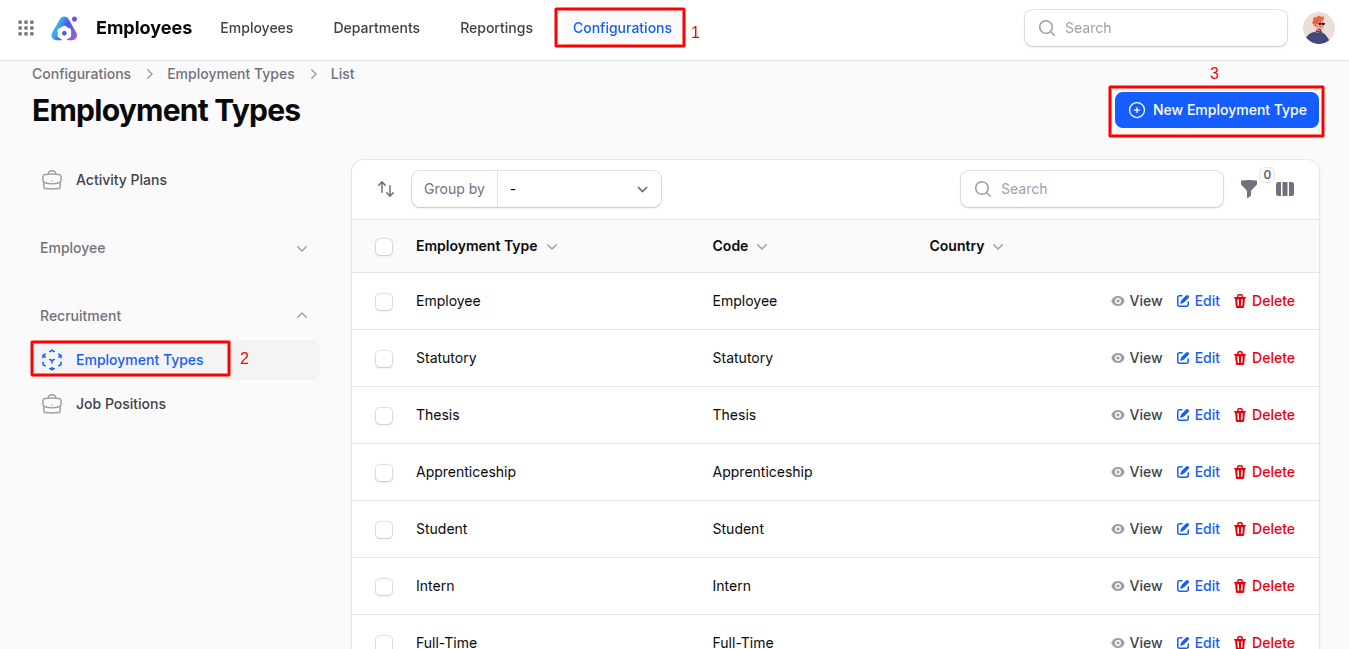Image resolution: width=1349 pixels, height=649 pixels.
Task: Click inside the table search field
Action: point(1091,188)
